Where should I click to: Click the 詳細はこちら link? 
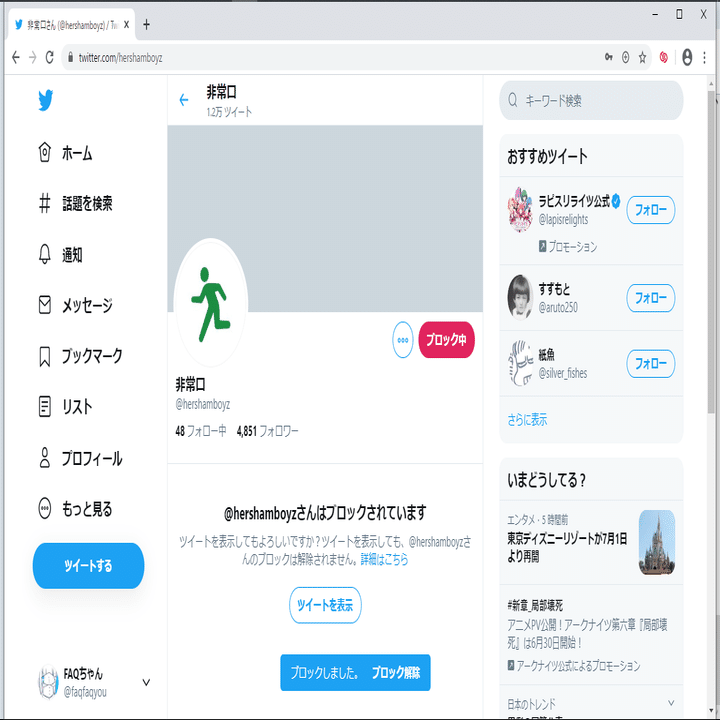coord(384,559)
